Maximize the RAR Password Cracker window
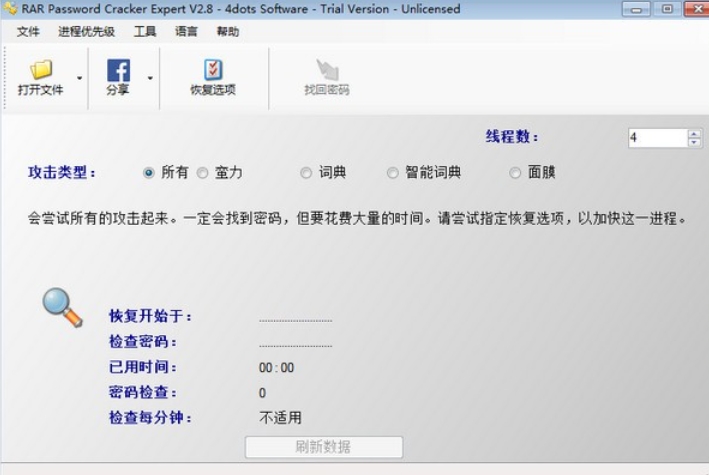 click(667, 9)
